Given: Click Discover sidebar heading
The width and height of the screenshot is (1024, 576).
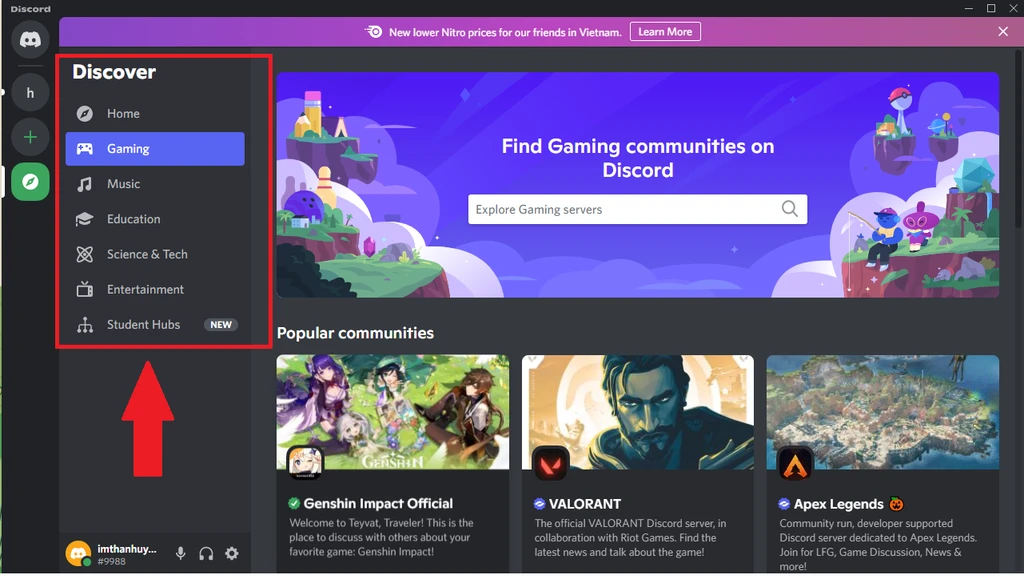Looking at the screenshot, I should (x=114, y=72).
